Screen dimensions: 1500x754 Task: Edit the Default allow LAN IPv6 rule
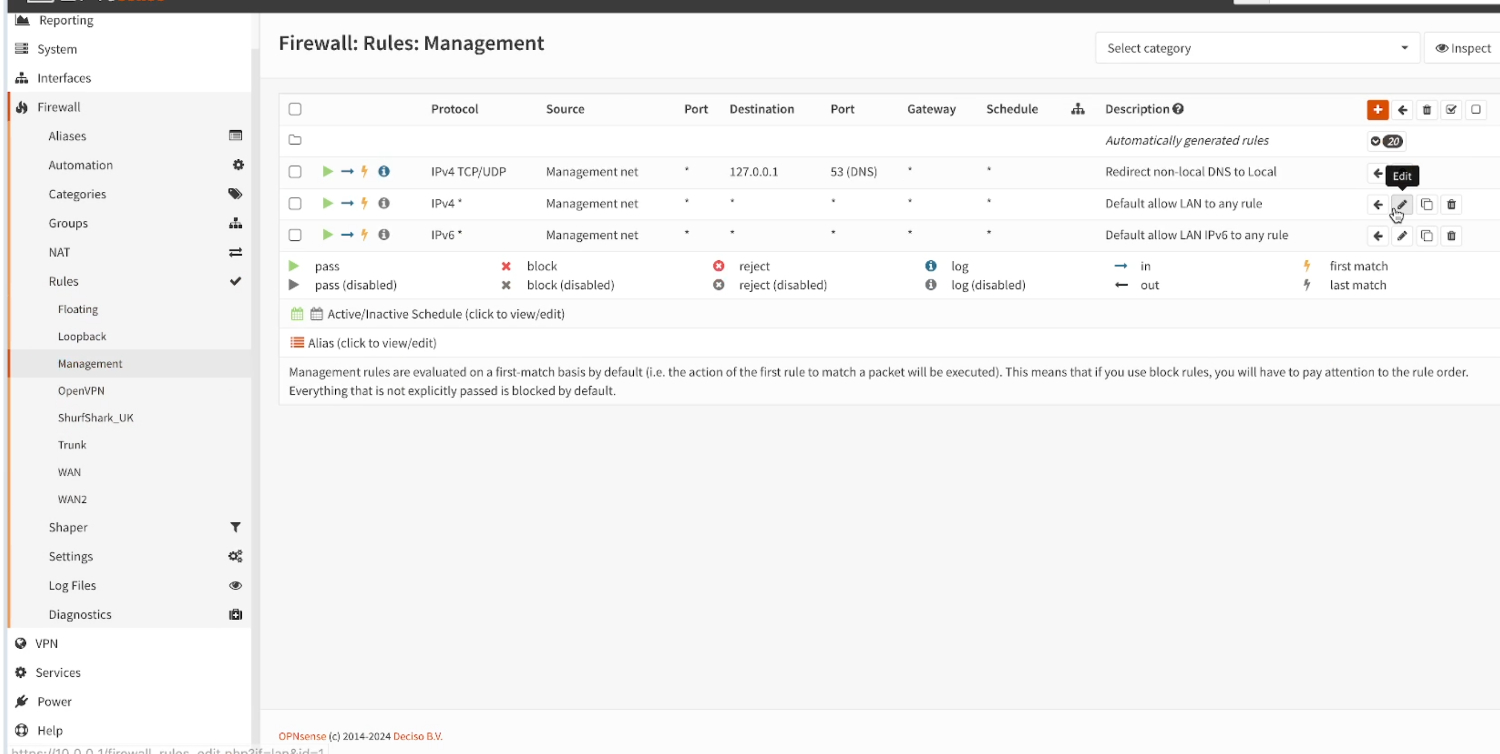1401,235
